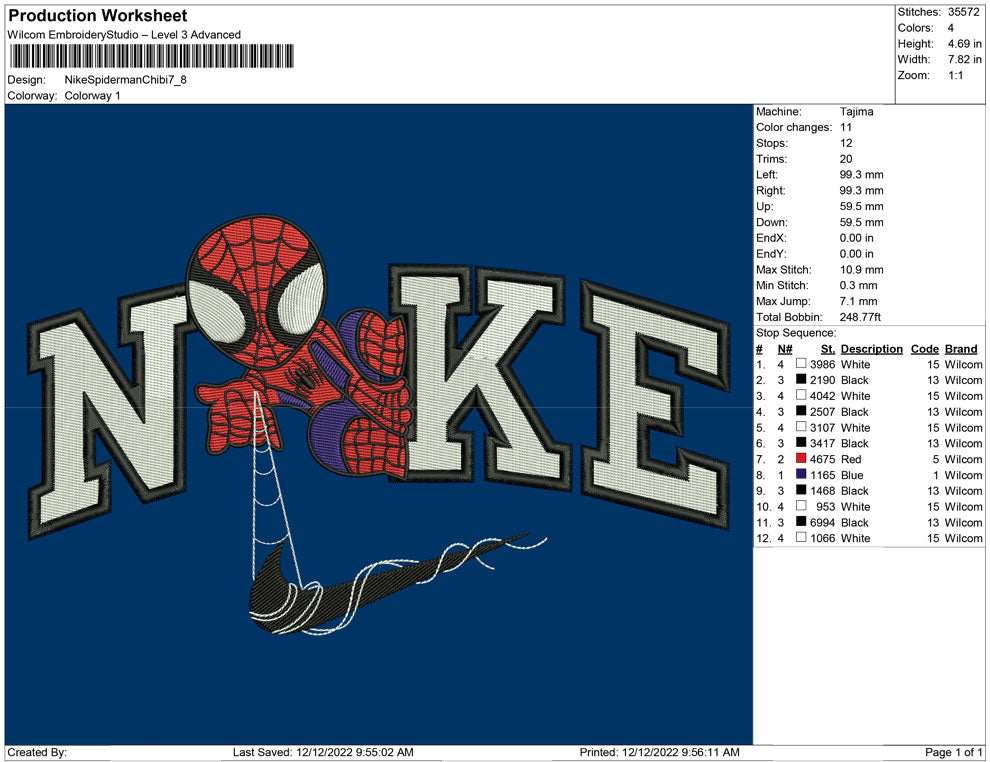This screenshot has width=990, height=762.
Task: Select the 'Production Worksheet' title
Action: coord(98,16)
